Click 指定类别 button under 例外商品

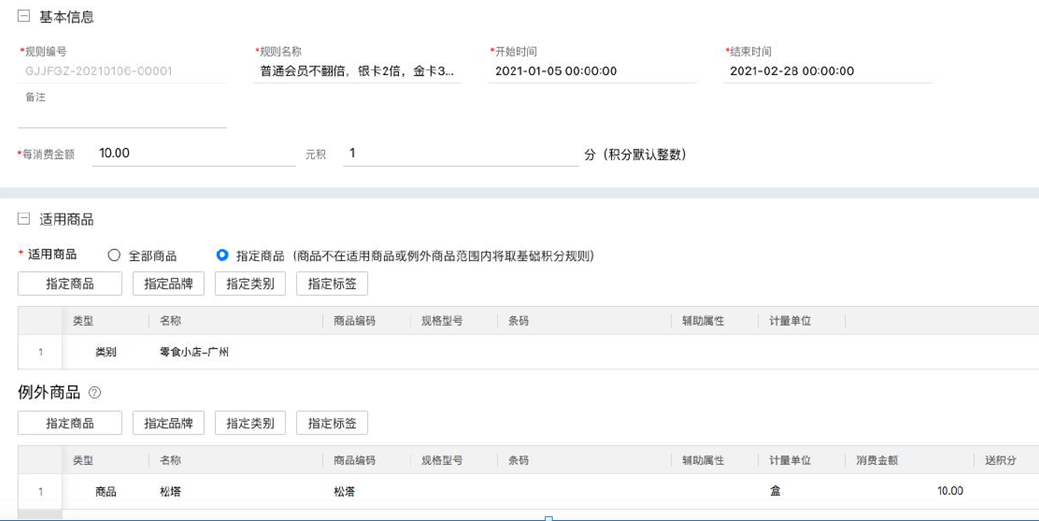pyautogui.click(x=250, y=423)
